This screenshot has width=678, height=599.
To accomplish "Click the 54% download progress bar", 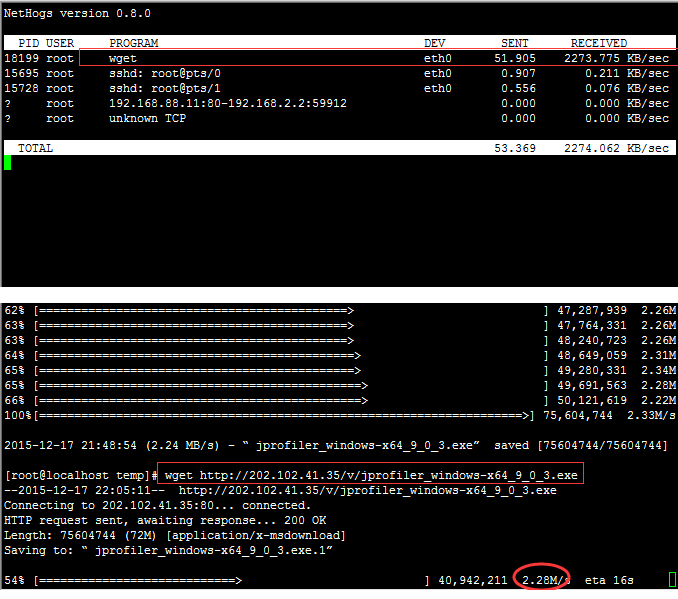I will tap(137, 580).
